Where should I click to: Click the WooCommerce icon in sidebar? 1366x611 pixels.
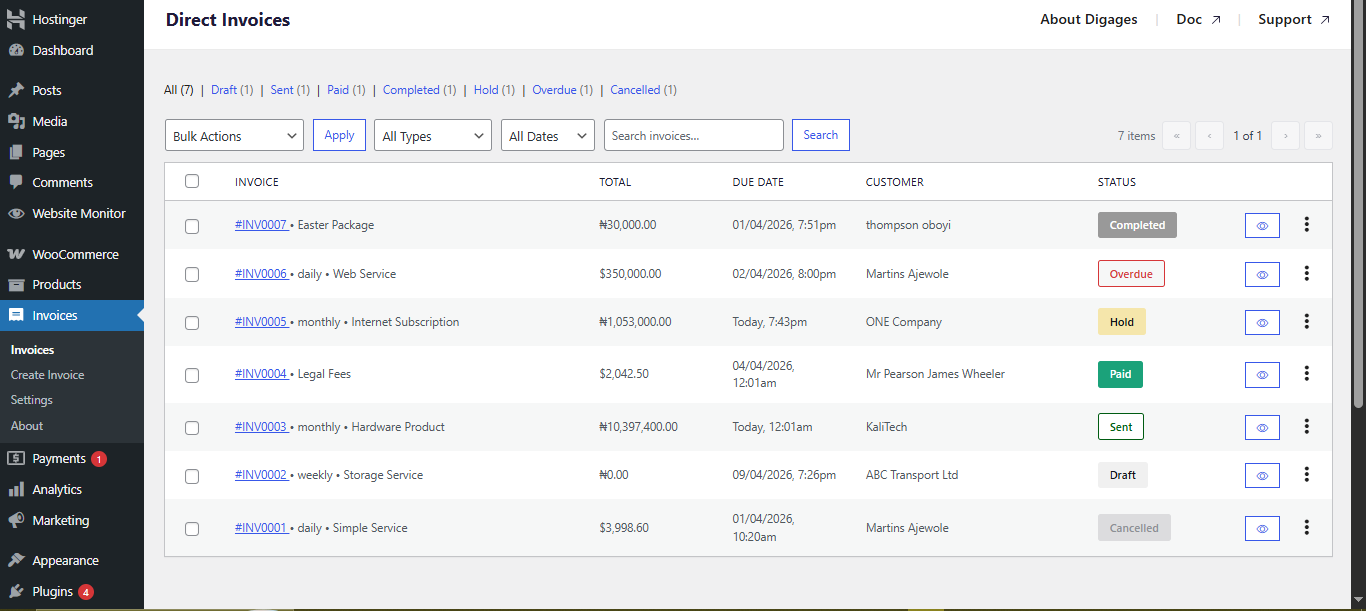[16, 254]
